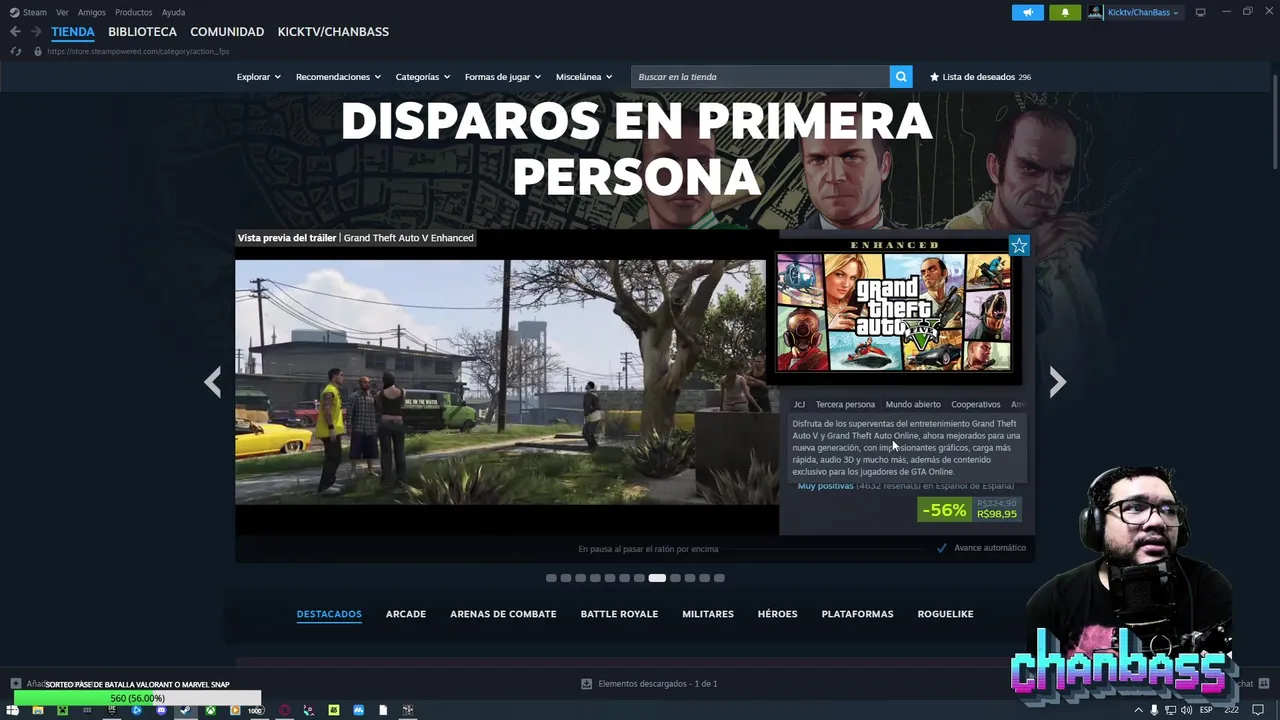Open Kicktv/ChanBass account dropdown
The height and width of the screenshot is (720, 1280).
click(x=1135, y=12)
